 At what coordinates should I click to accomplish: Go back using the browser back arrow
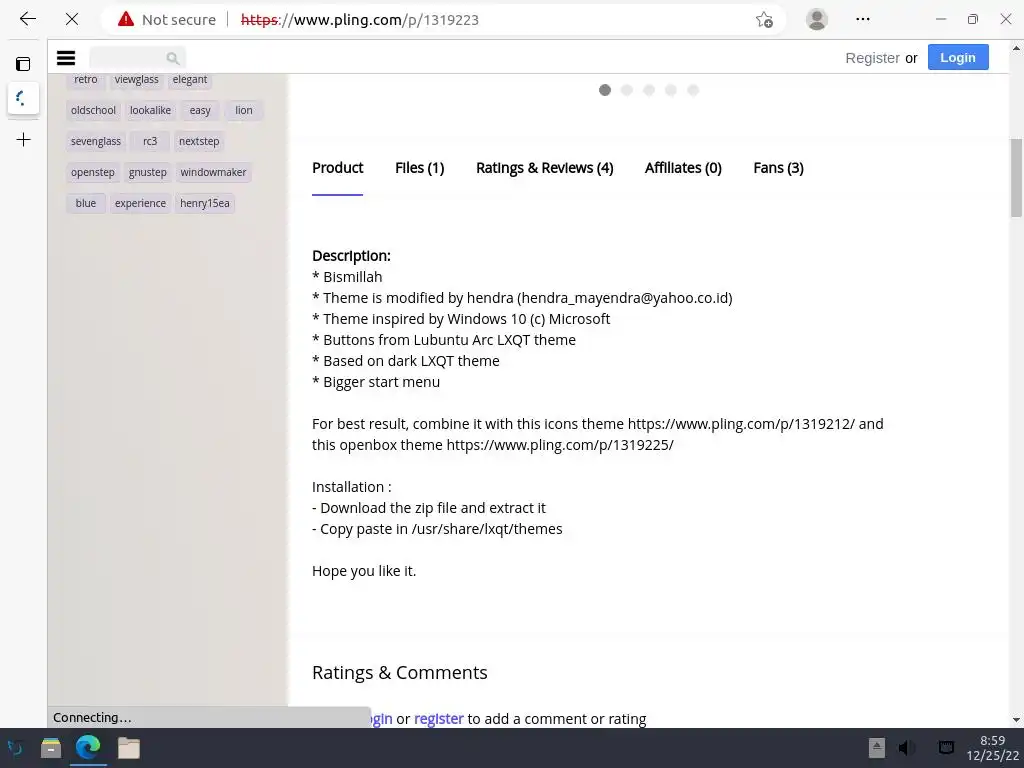[27, 19]
